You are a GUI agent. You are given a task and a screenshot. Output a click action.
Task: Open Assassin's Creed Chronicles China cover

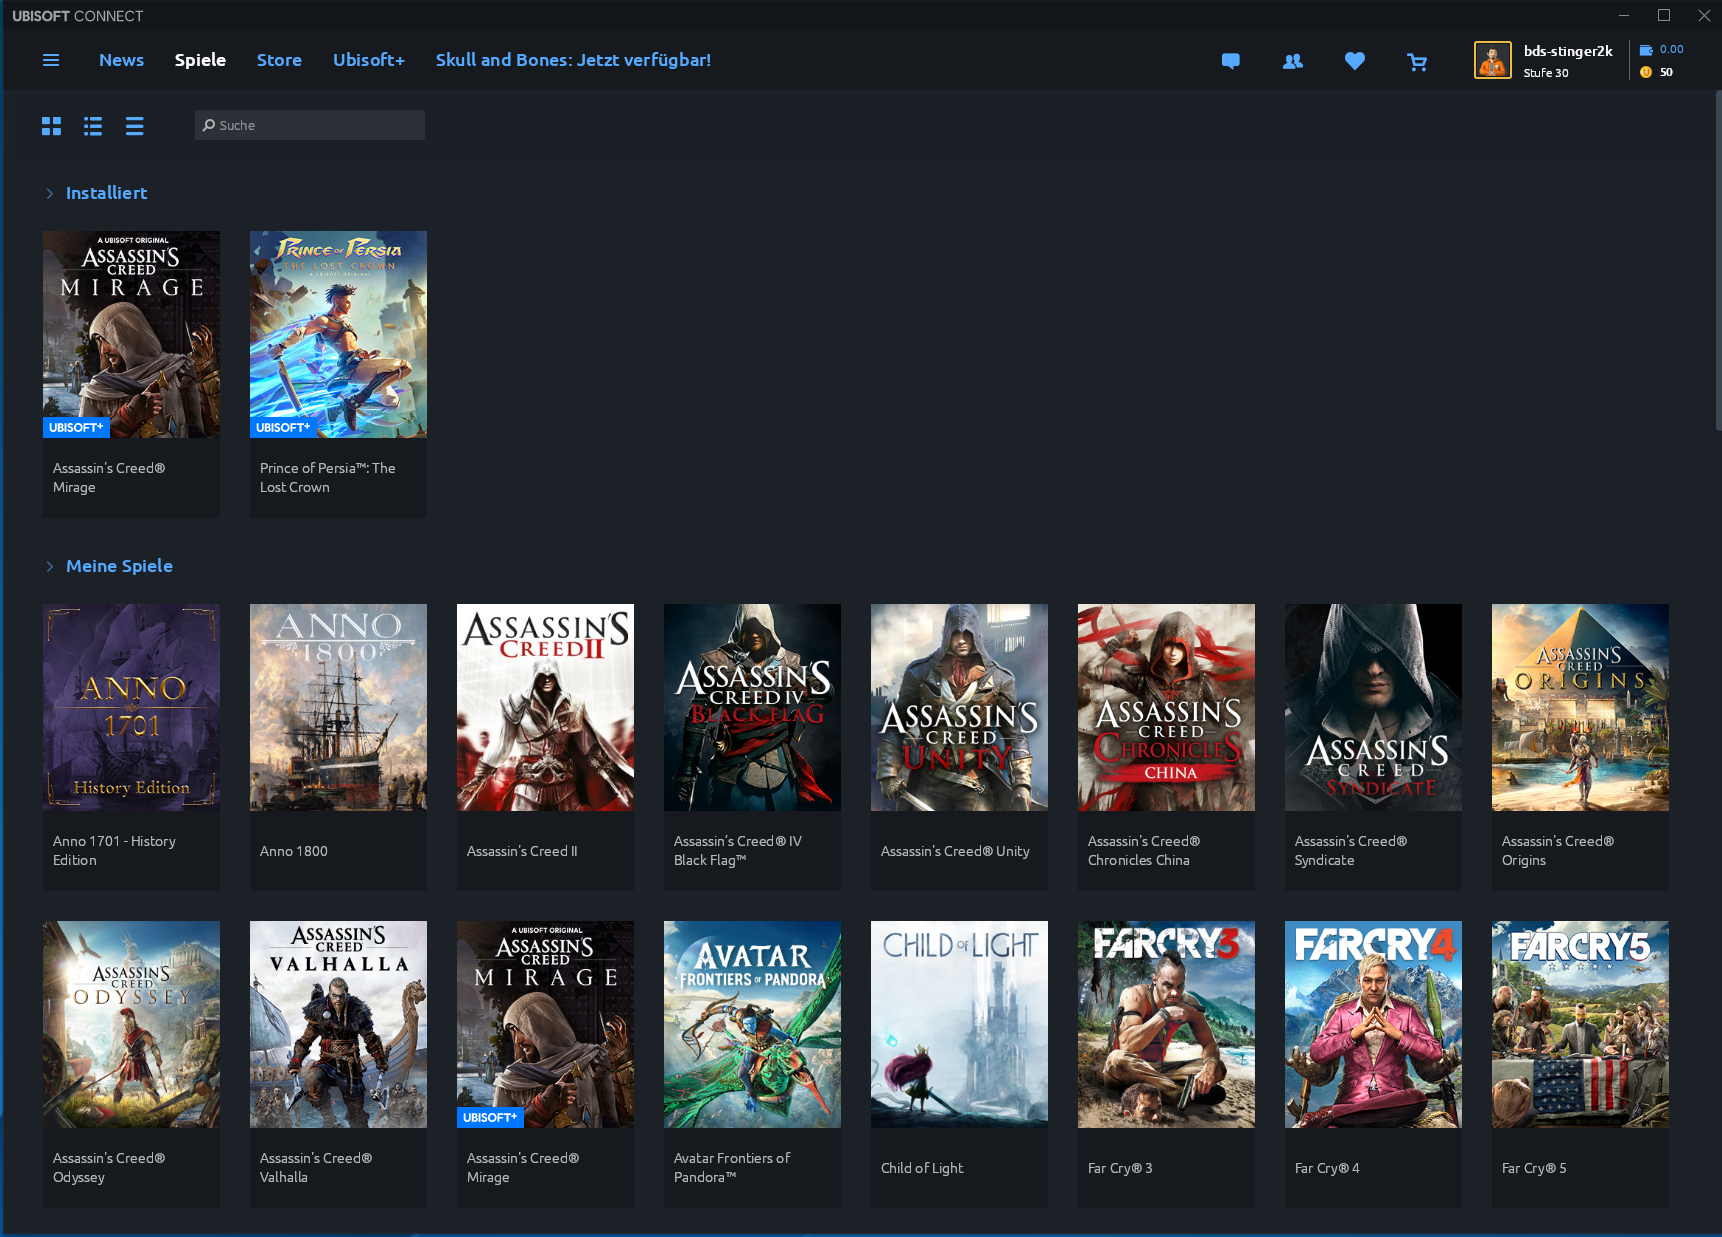1166,707
